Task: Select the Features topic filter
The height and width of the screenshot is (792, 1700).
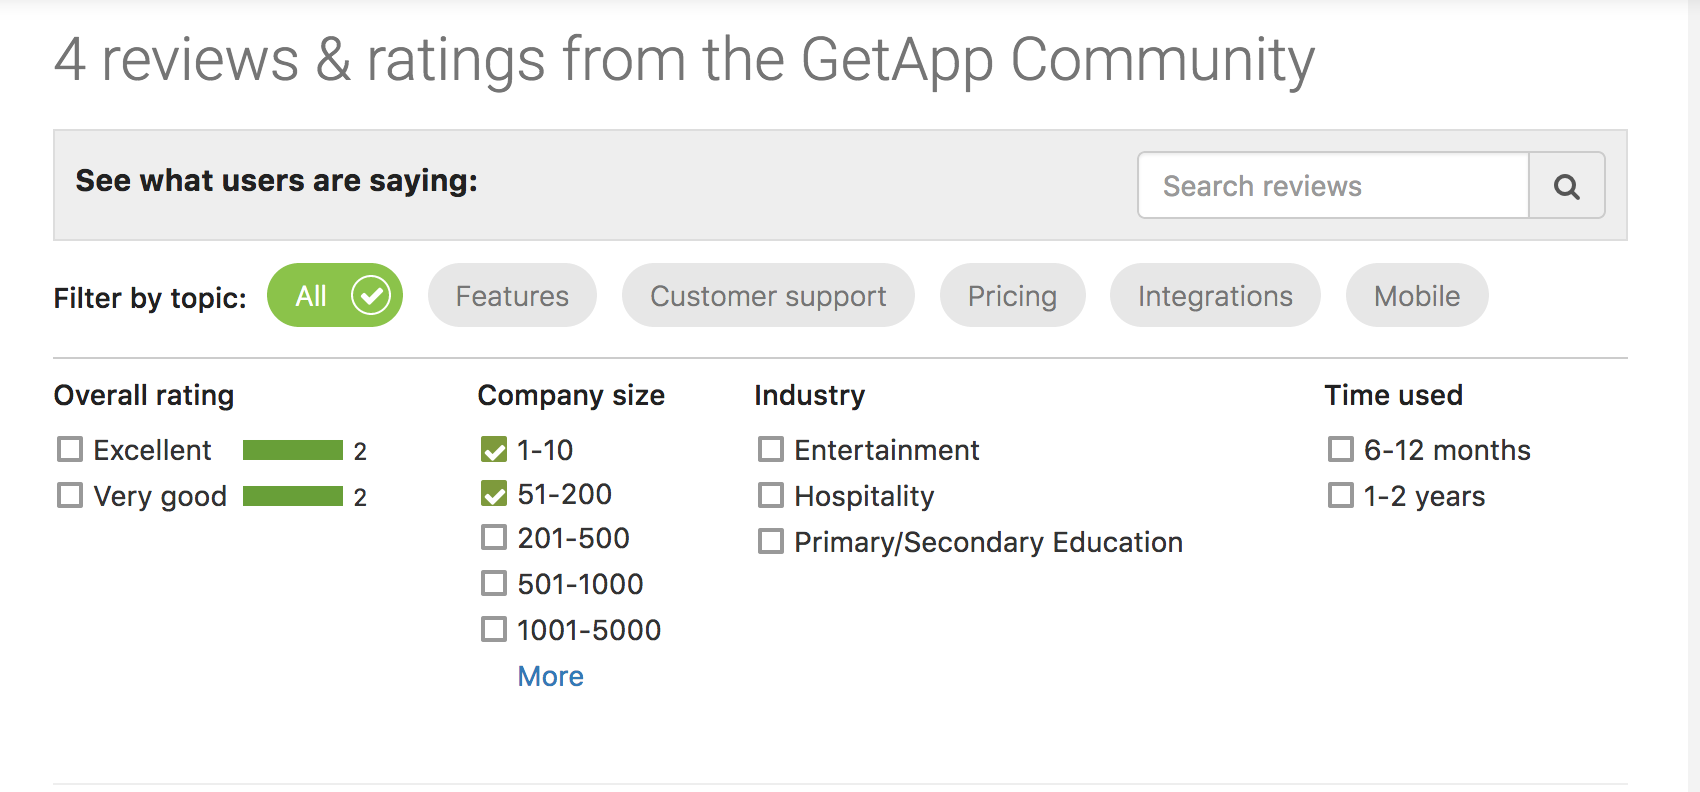Action: point(511,295)
